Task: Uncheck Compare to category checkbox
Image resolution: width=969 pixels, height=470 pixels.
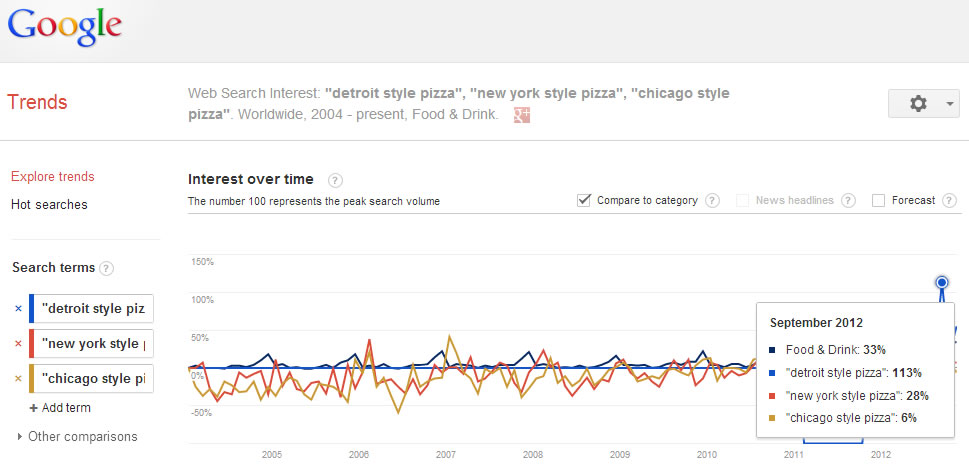Action: click(584, 200)
